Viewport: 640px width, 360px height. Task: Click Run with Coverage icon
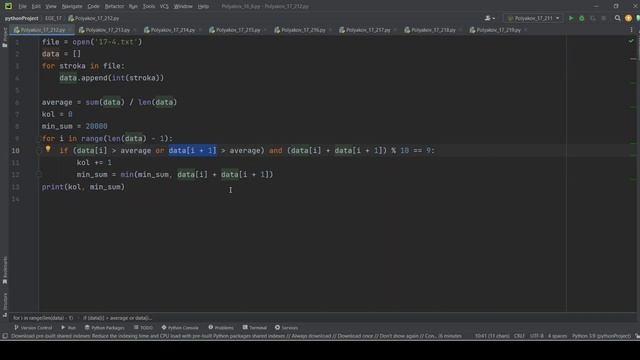(x=593, y=18)
